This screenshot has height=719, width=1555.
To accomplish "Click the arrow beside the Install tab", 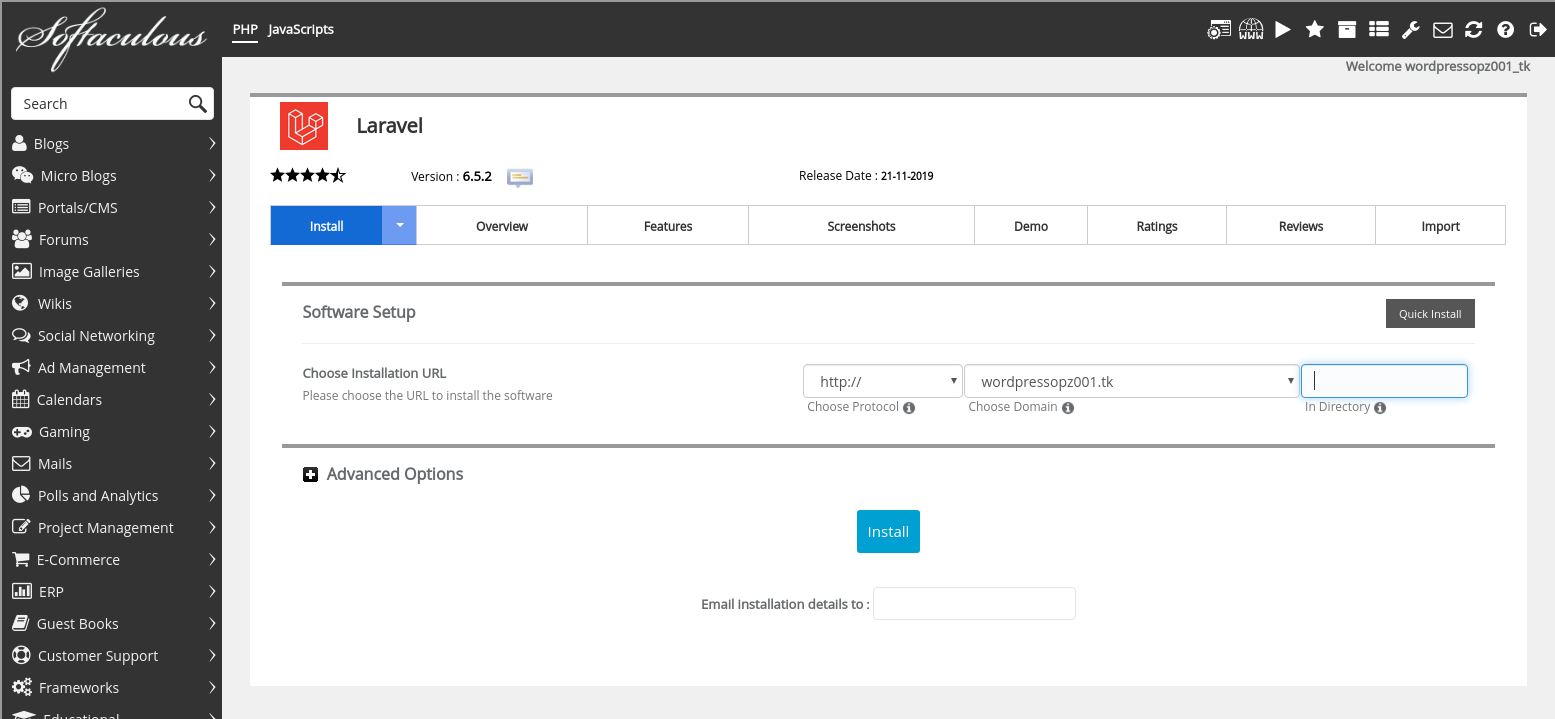I will (399, 226).
